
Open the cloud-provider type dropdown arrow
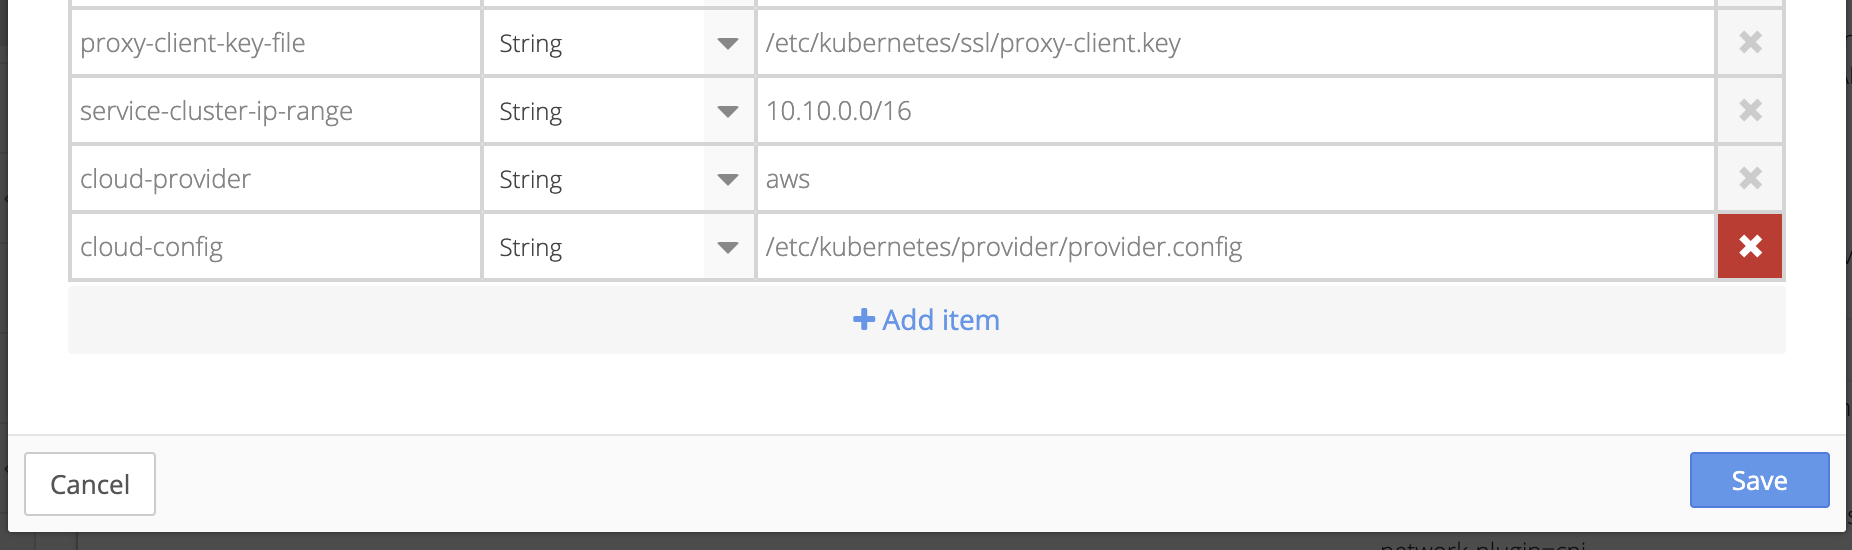click(728, 179)
